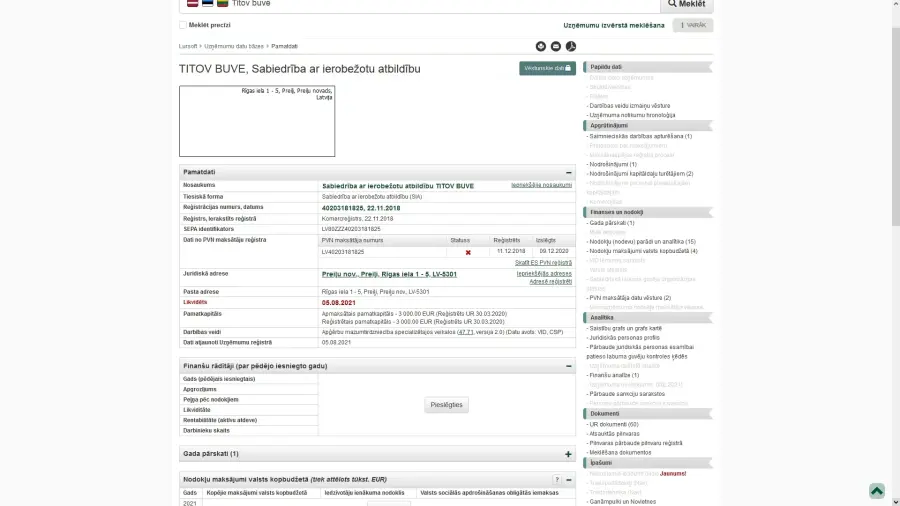Open Nodokļu maksājumi valsts kopbudžetā (4) sidebar link

[x=643, y=251]
